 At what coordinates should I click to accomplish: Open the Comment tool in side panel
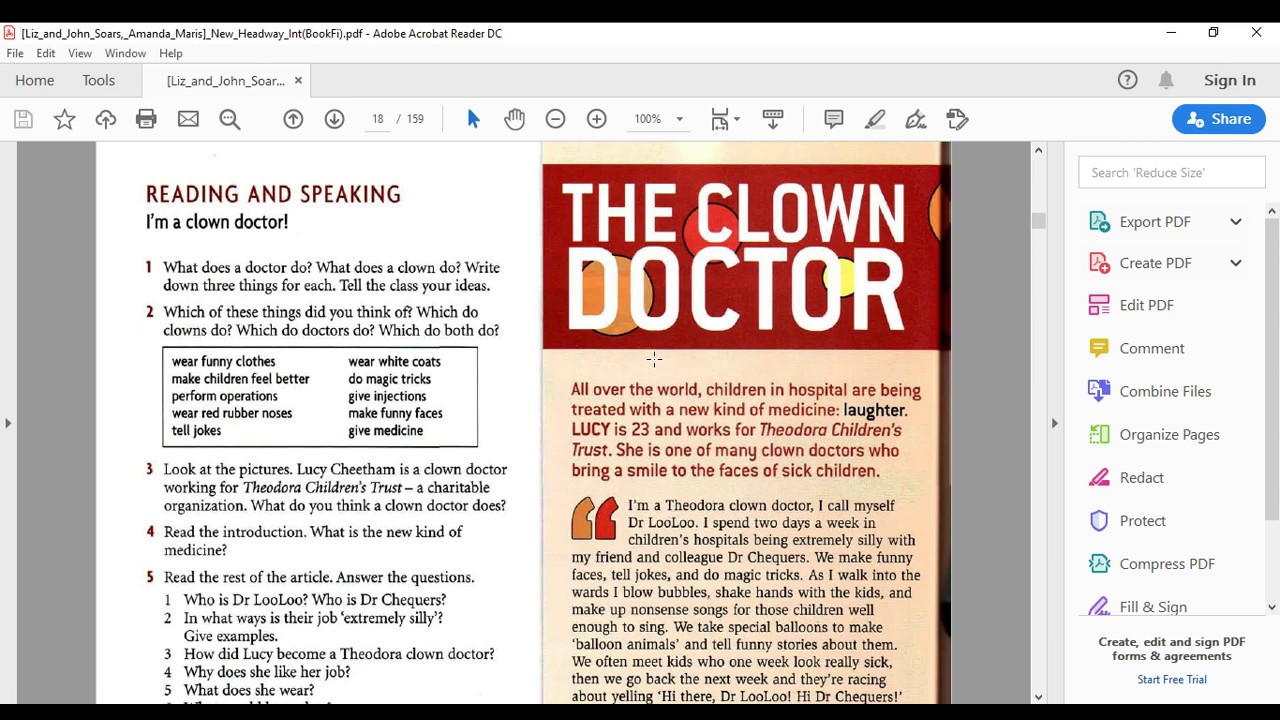(1151, 348)
